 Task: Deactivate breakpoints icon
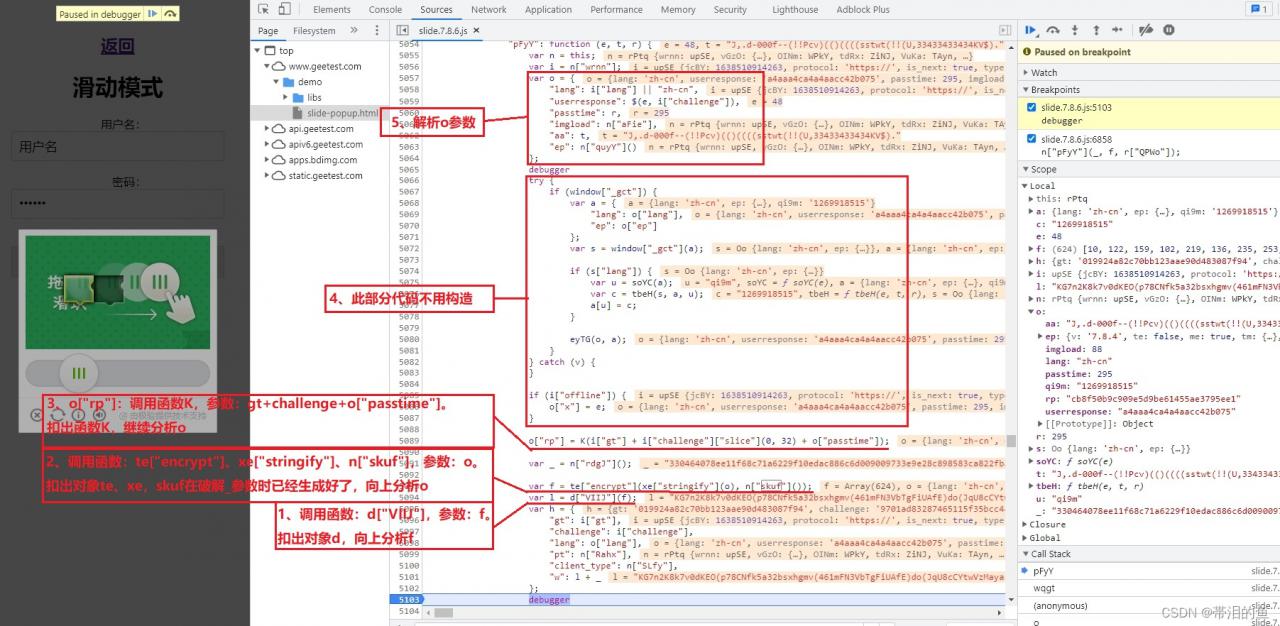click(1147, 31)
